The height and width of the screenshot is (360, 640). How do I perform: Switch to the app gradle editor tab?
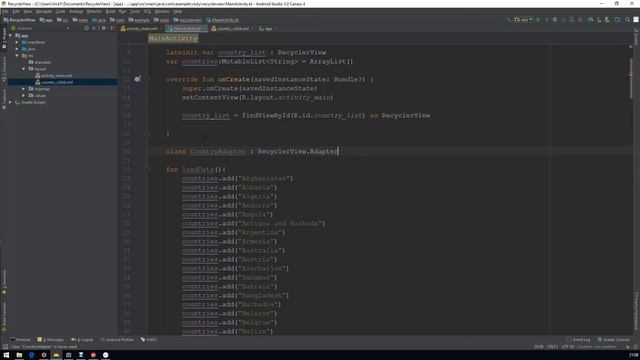267,29
